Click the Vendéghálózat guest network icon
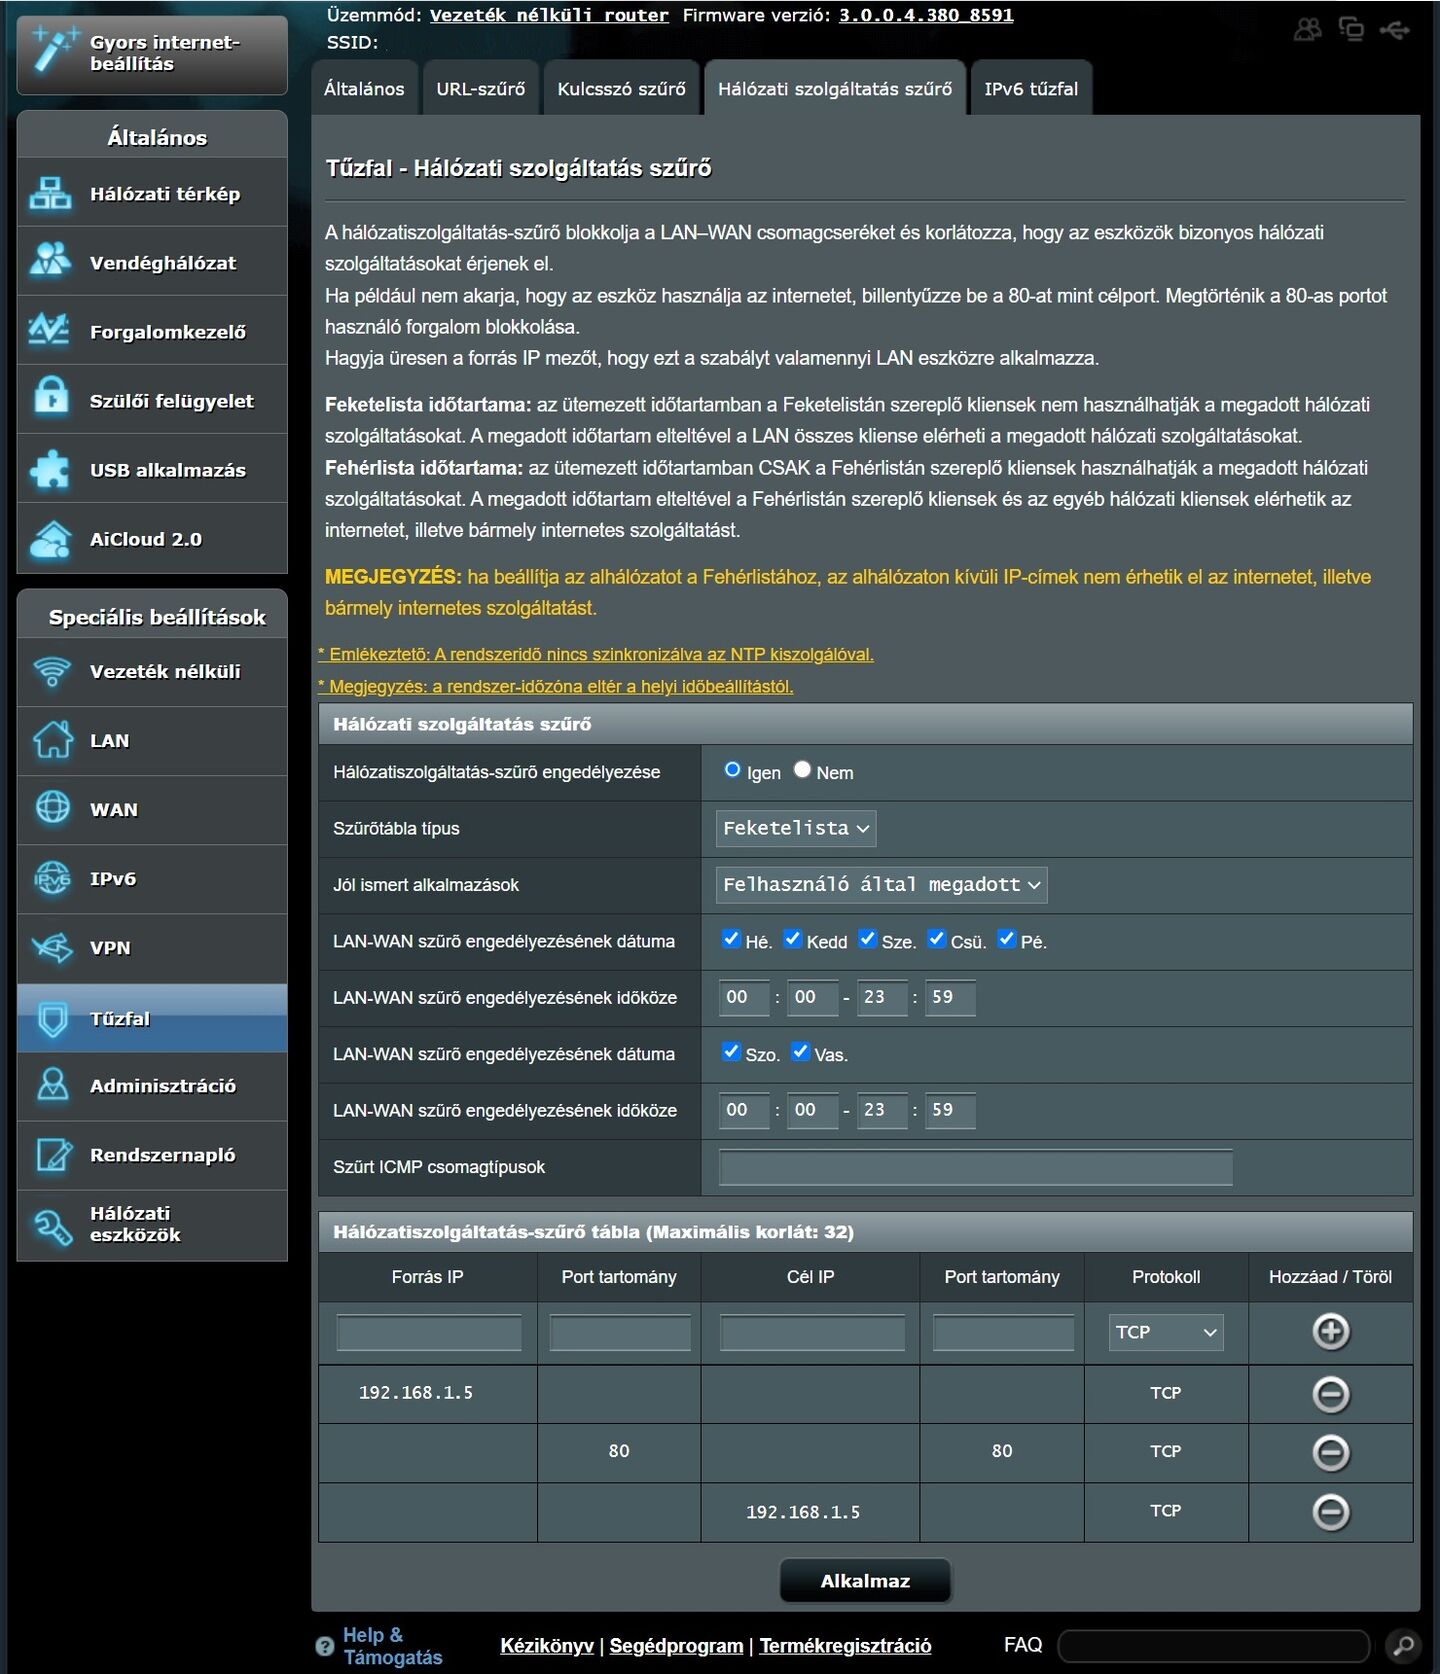This screenshot has height=1674, width=1440. pos(50,261)
